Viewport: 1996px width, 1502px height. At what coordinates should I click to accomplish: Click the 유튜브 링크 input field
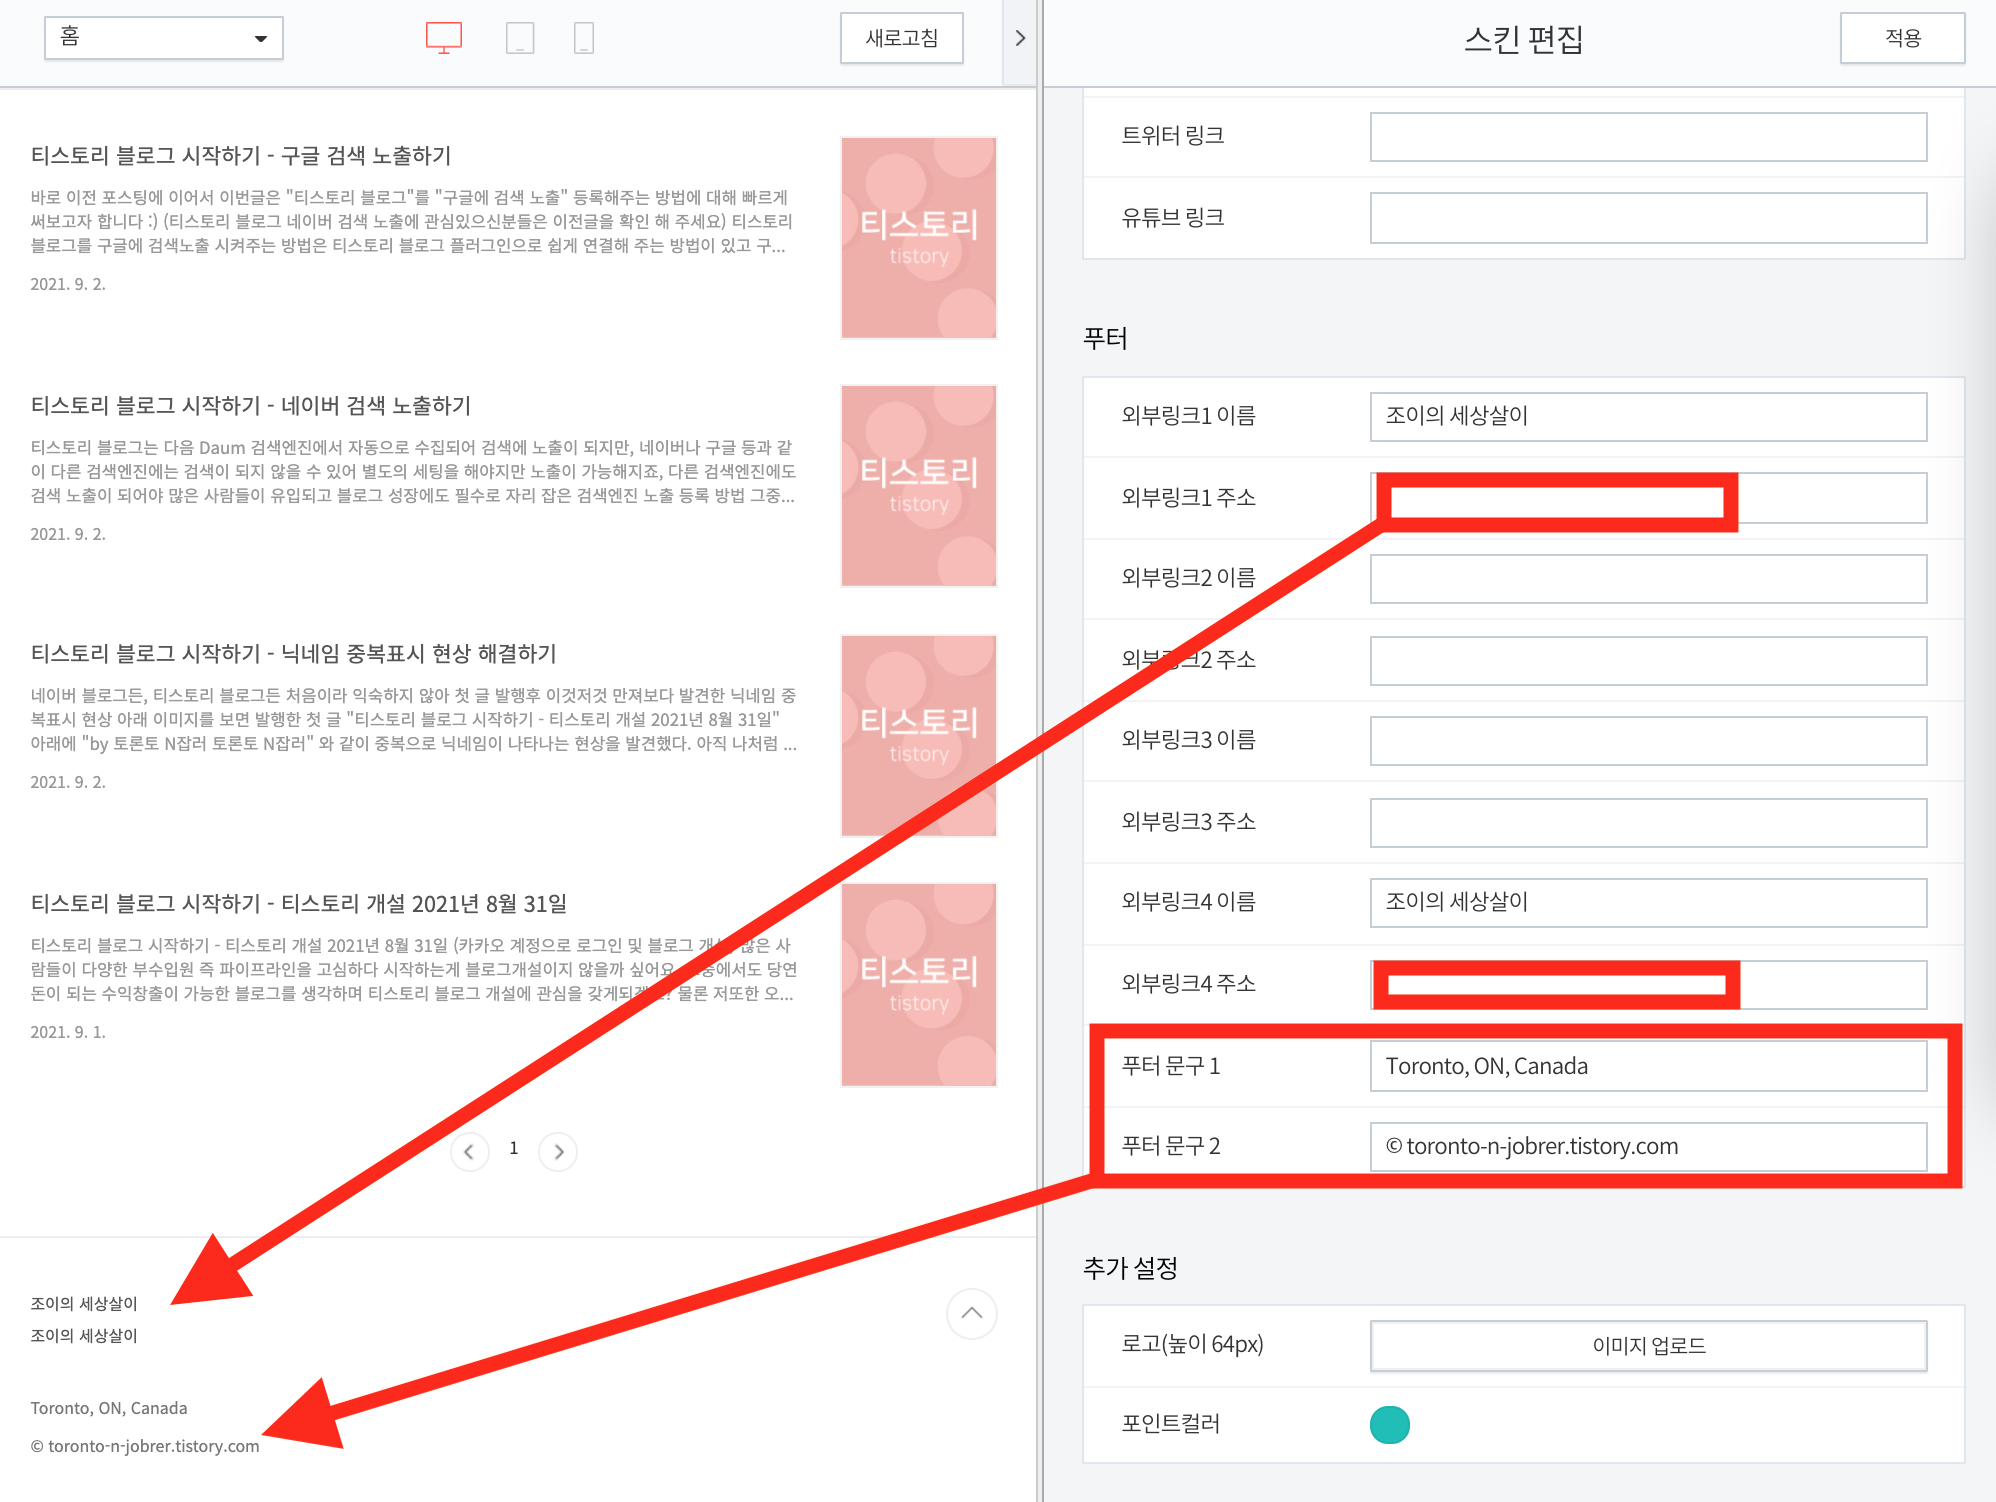(1647, 218)
